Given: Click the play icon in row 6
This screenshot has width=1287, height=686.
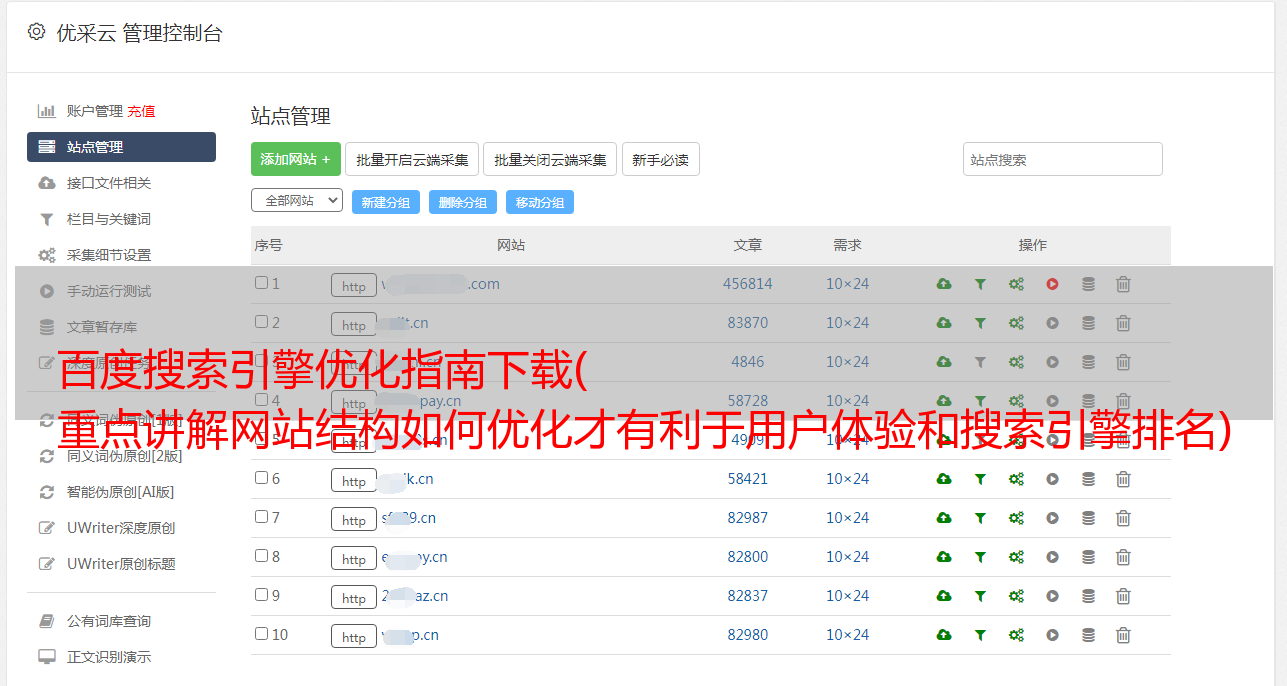Looking at the screenshot, I should click(1052, 479).
